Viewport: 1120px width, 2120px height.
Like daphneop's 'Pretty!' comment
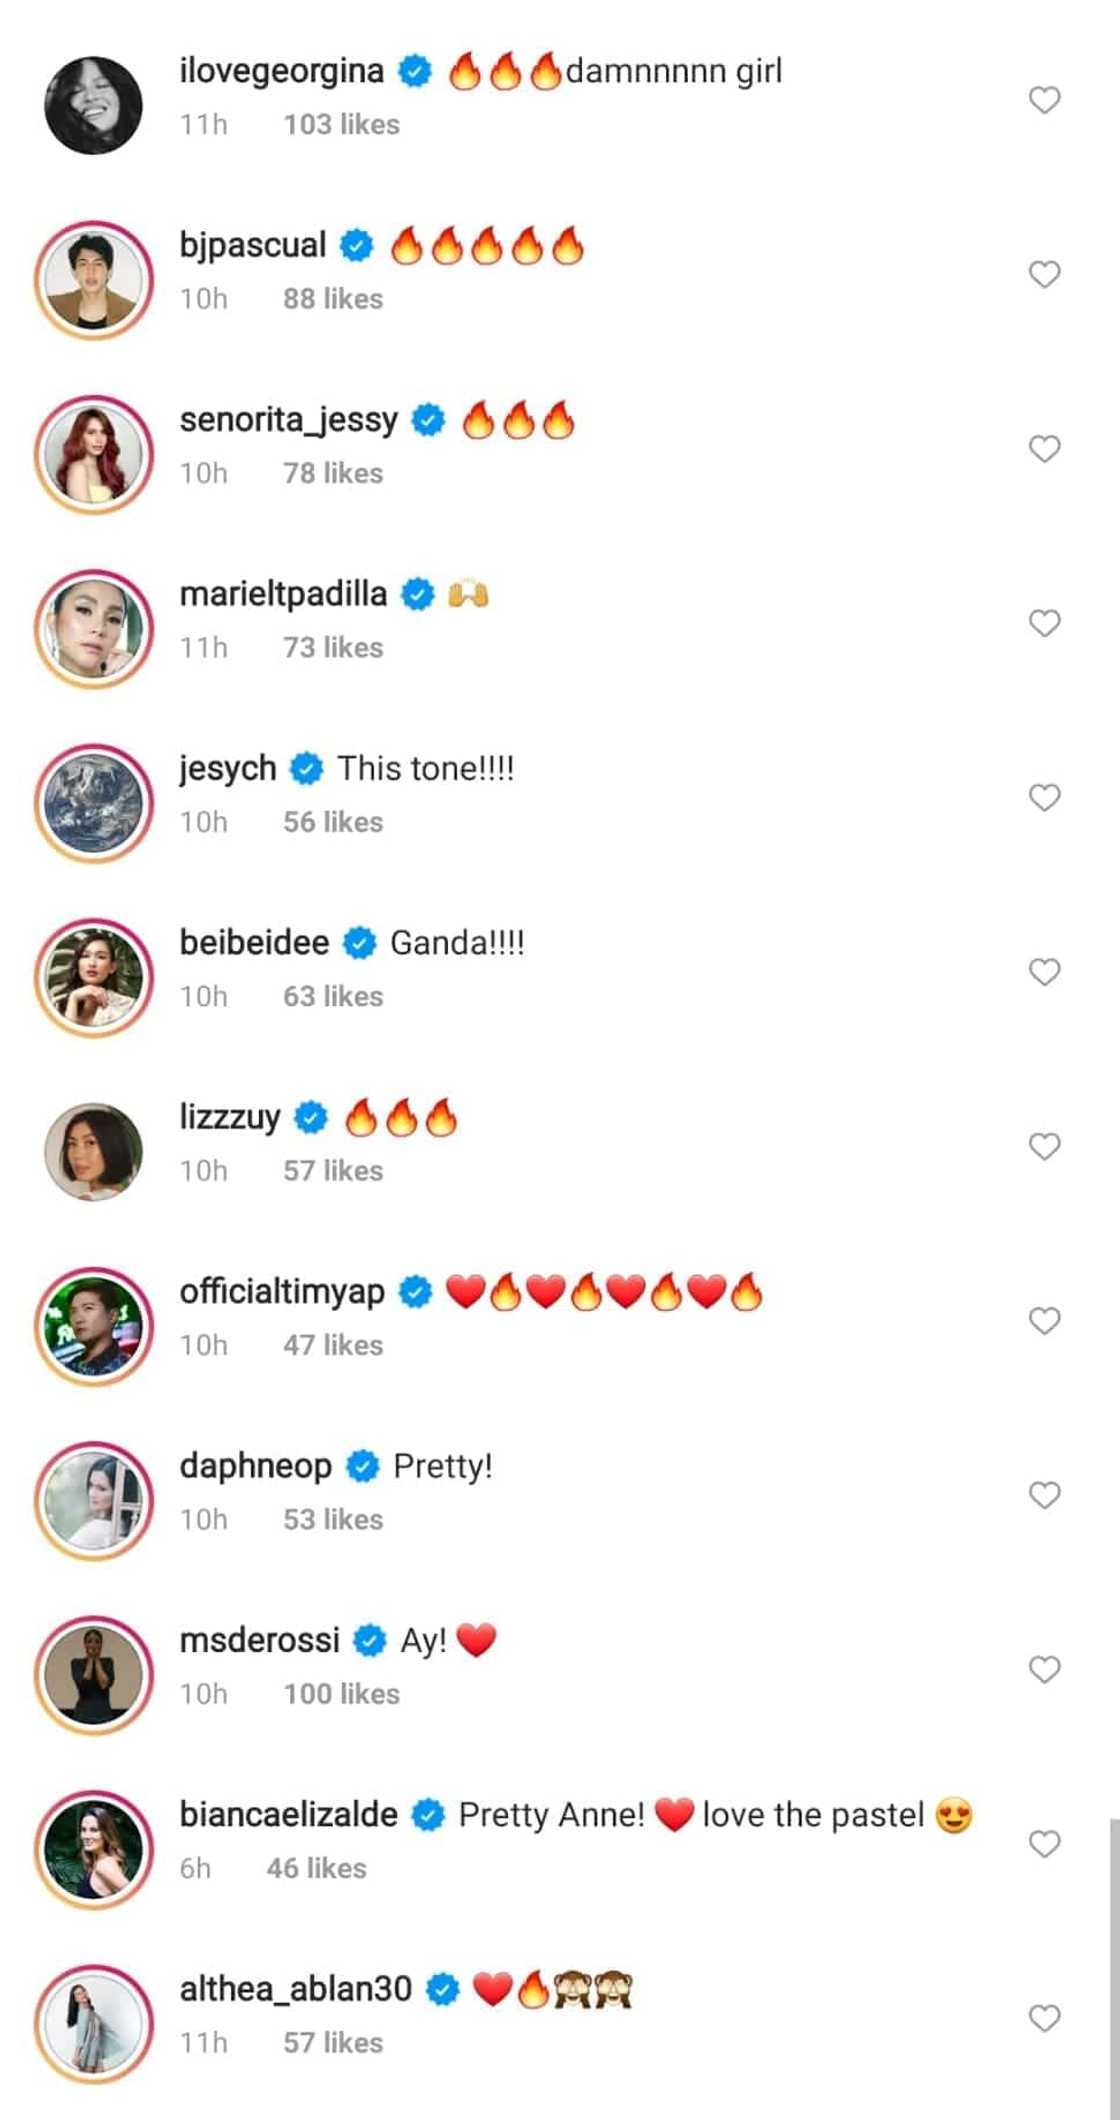point(1044,1495)
